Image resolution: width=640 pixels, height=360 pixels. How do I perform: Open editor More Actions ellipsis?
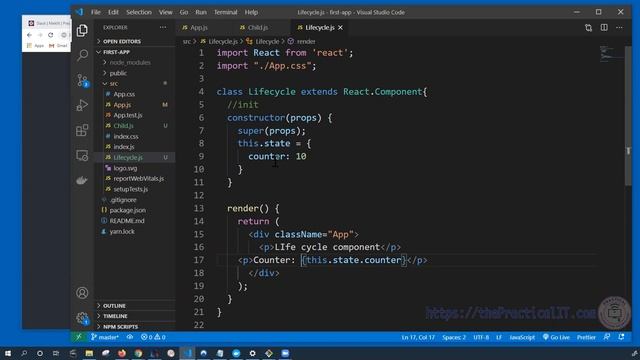619,28
